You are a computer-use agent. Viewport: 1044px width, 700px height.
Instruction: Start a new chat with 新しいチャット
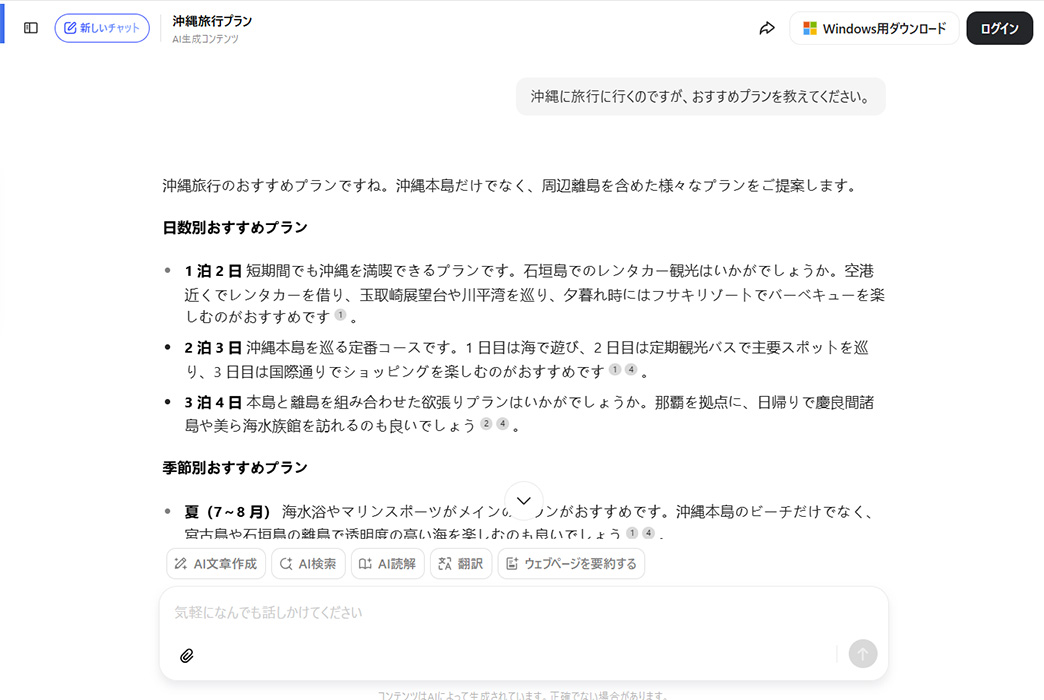pos(102,28)
